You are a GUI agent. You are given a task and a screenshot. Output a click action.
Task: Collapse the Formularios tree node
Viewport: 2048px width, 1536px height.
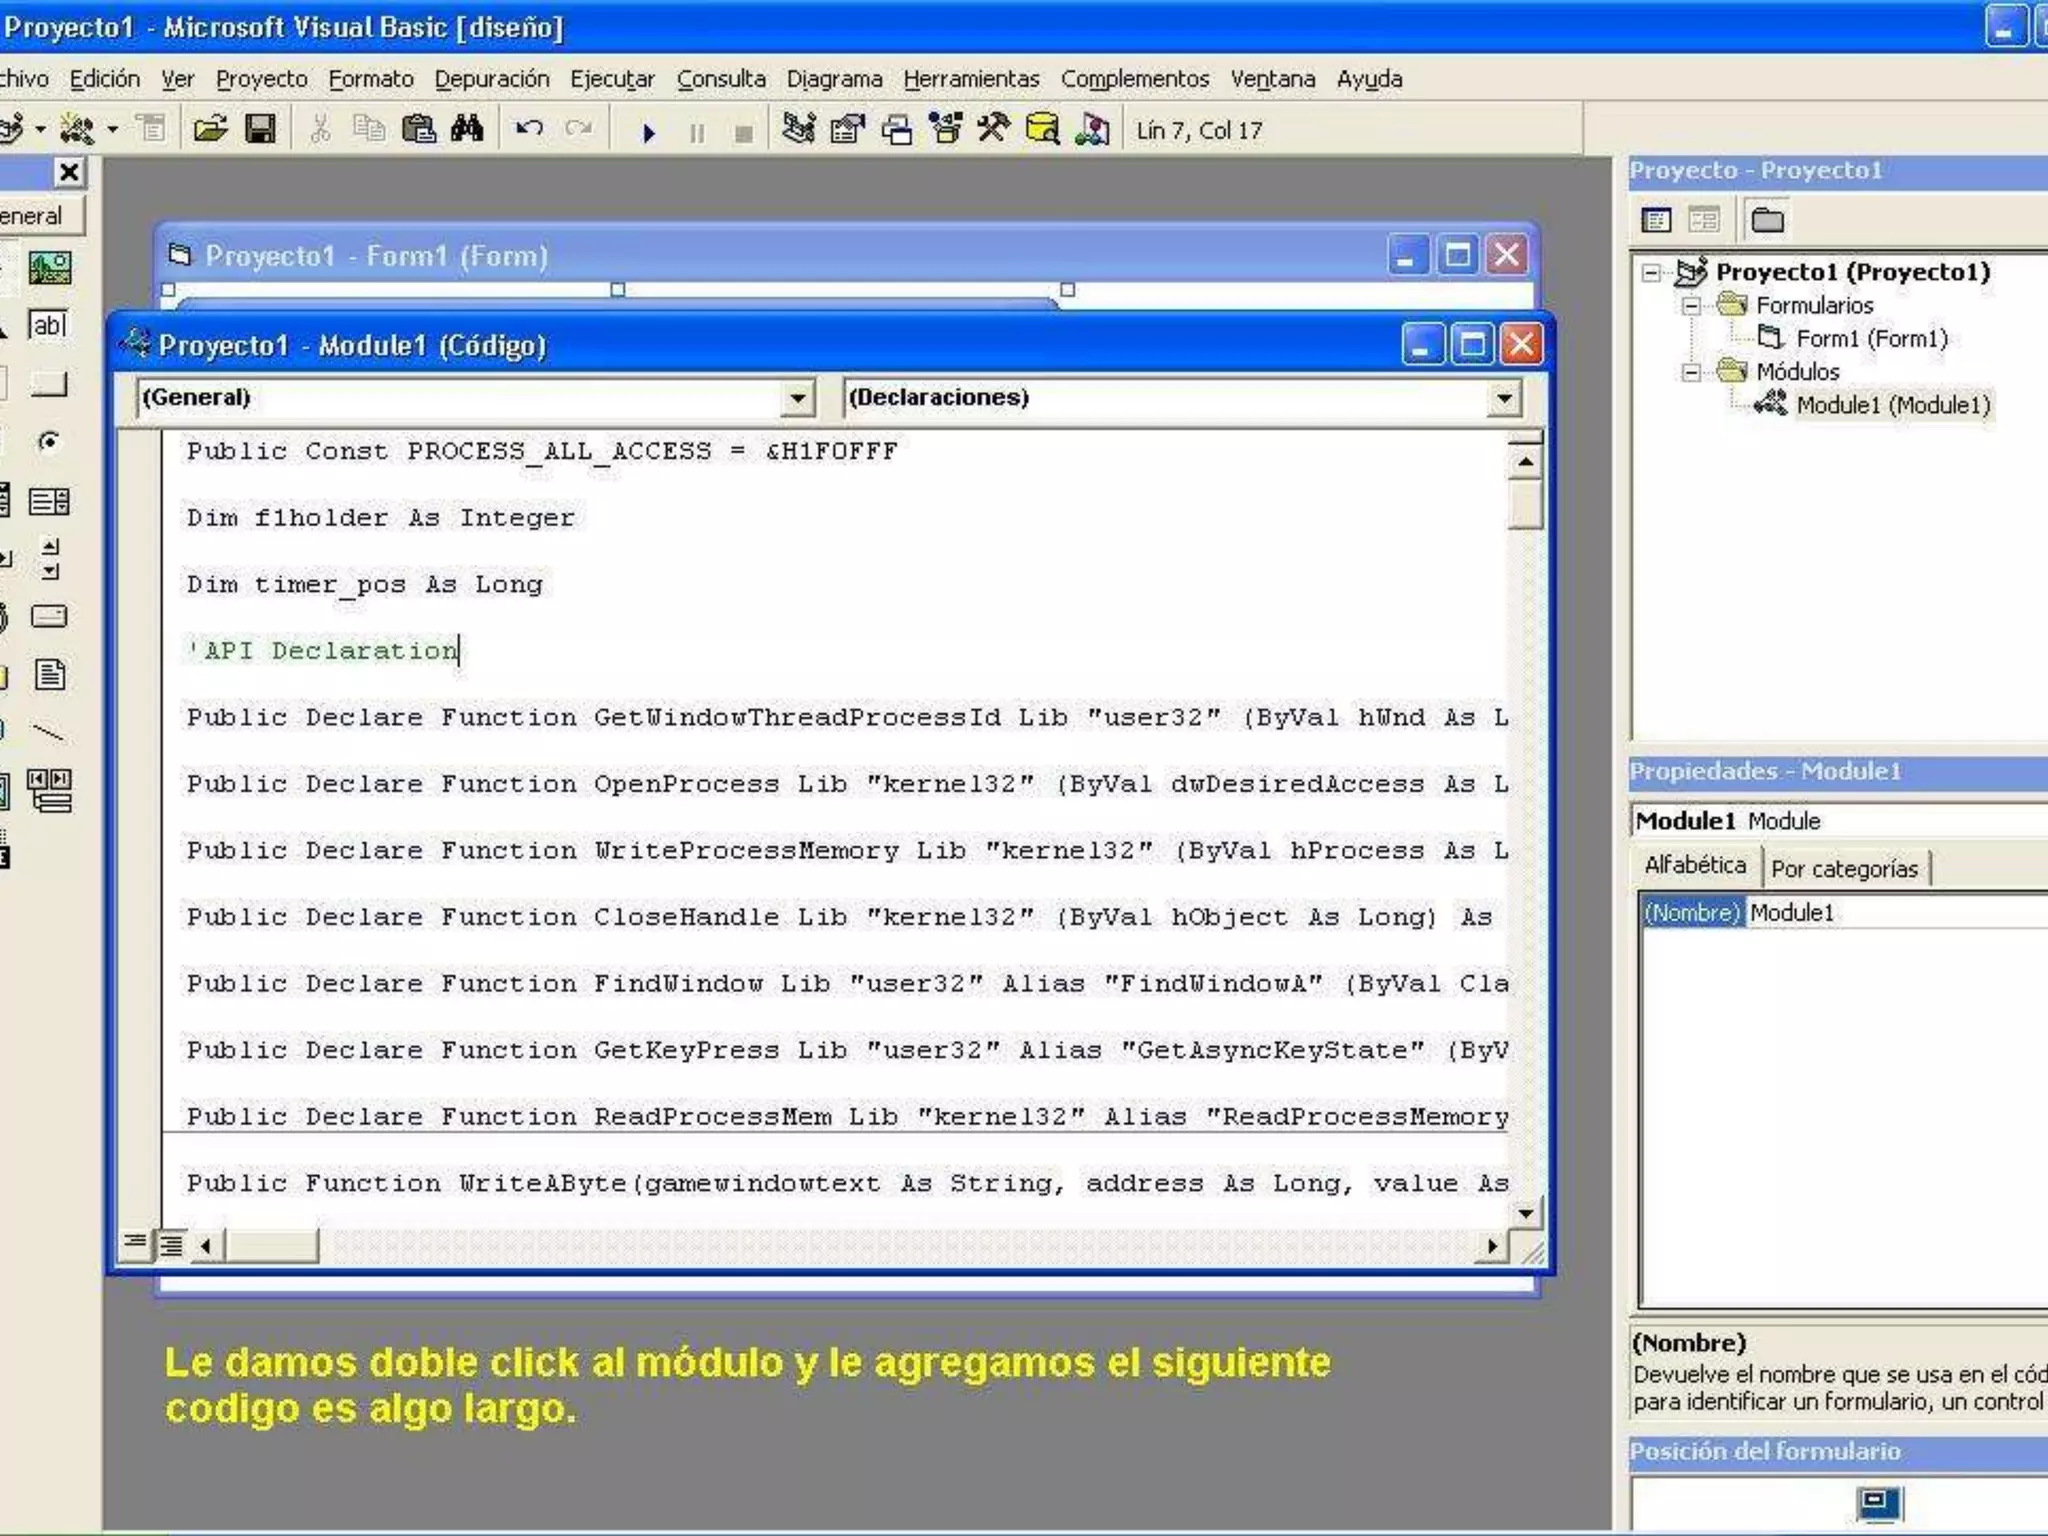click(1691, 306)
